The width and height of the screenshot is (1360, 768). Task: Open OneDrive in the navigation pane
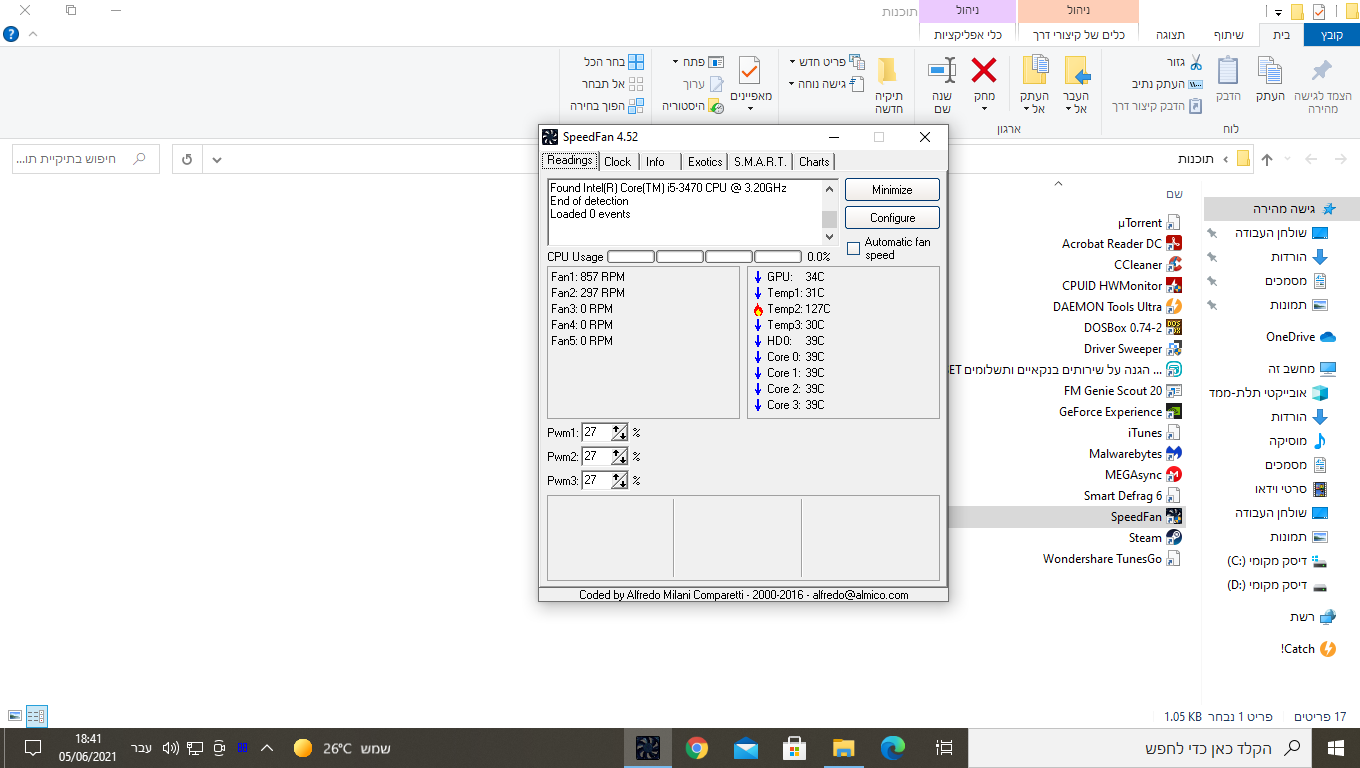point(1300,337)
